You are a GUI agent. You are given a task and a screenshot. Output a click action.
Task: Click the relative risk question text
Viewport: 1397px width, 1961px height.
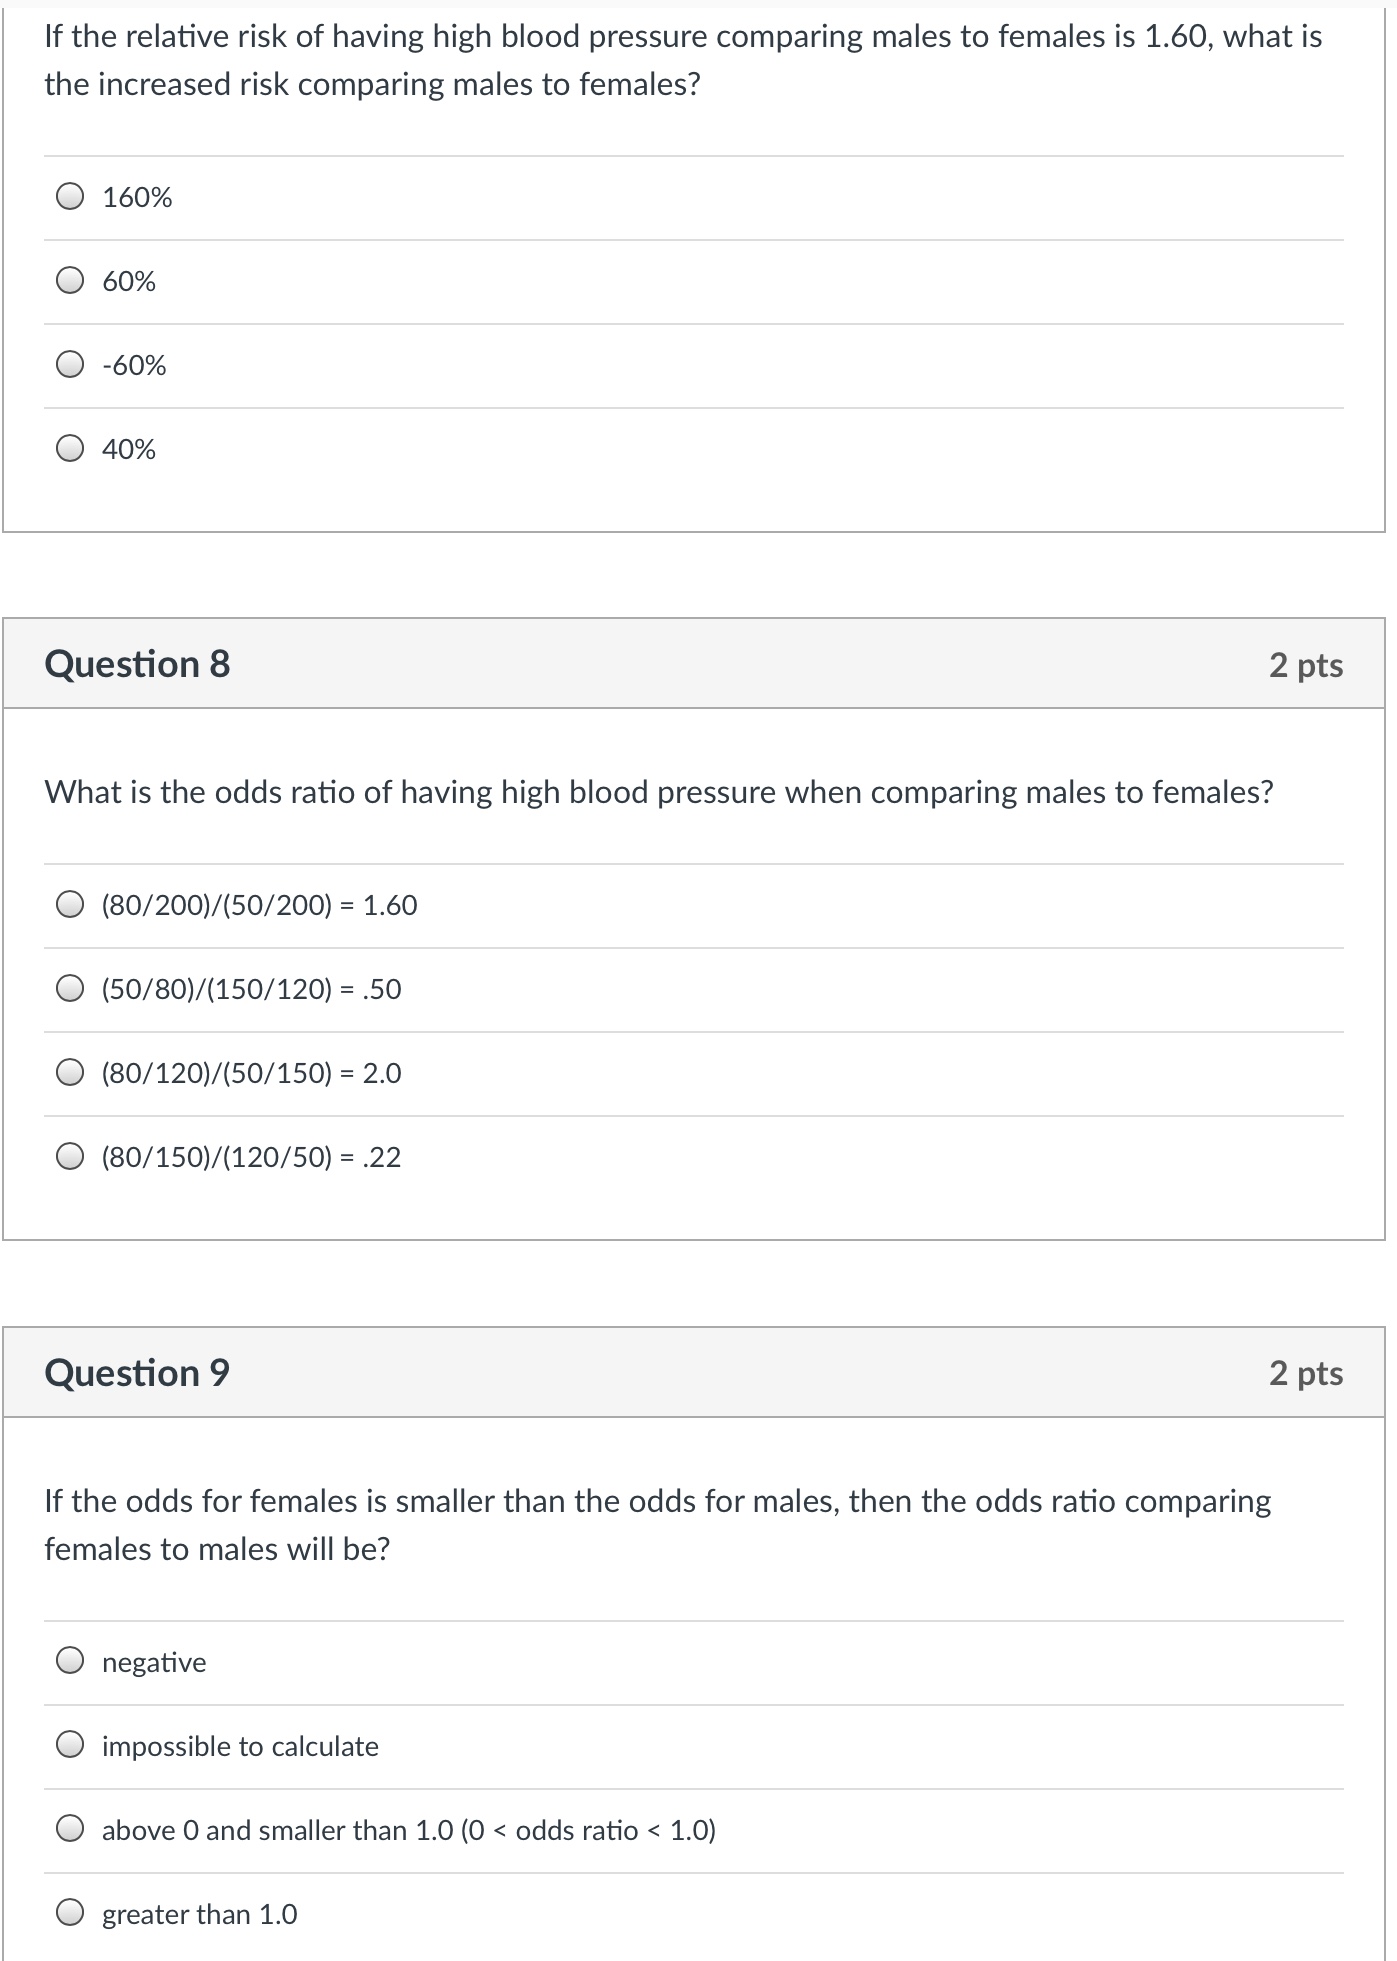click(x=682, y=60)
